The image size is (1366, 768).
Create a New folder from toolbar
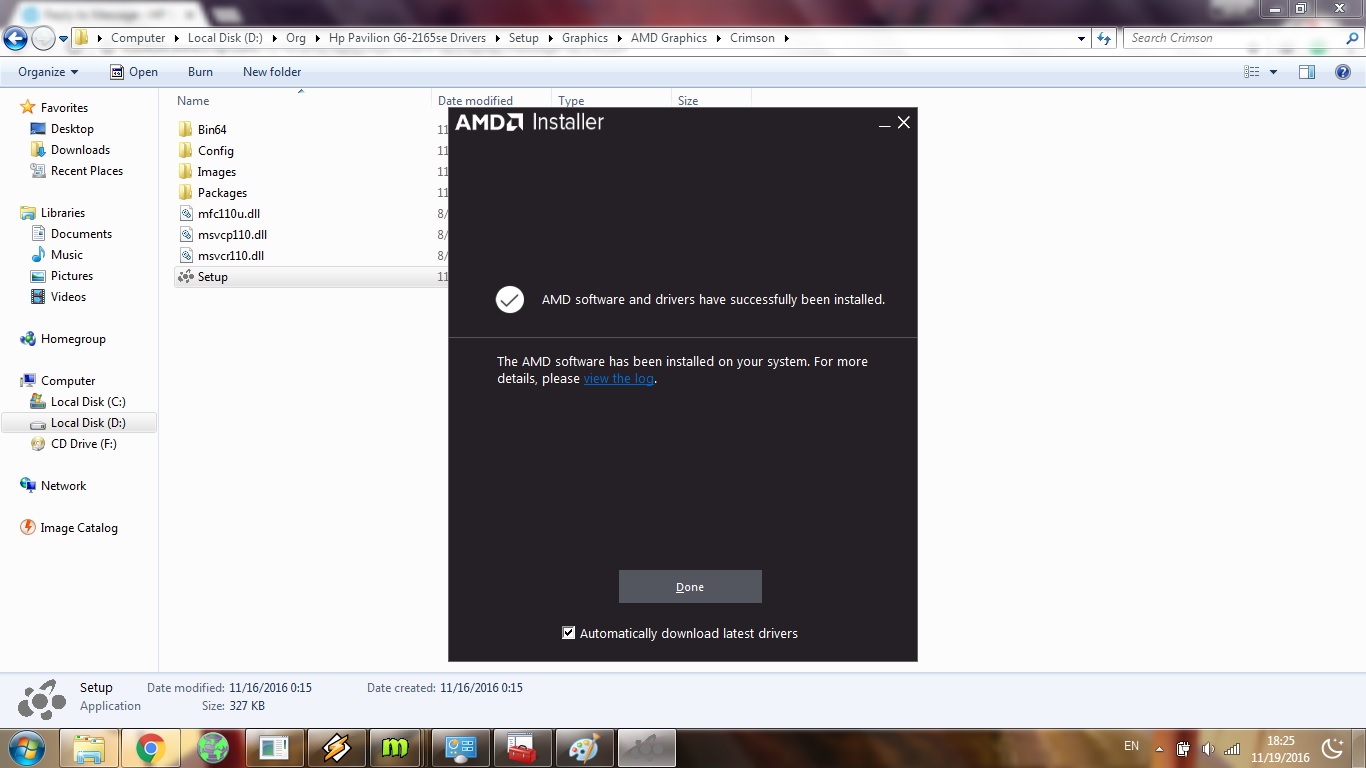click(x=272, y=72)
